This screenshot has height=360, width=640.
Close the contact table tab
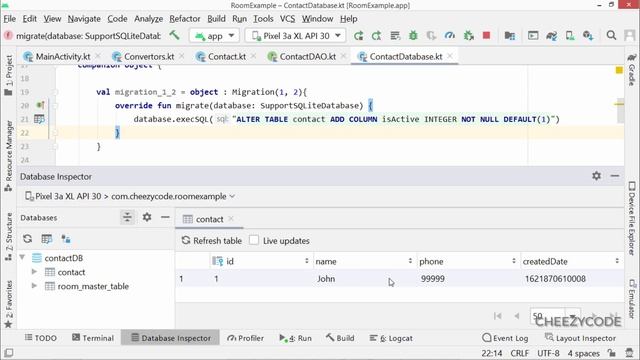(x=231, y=219)
